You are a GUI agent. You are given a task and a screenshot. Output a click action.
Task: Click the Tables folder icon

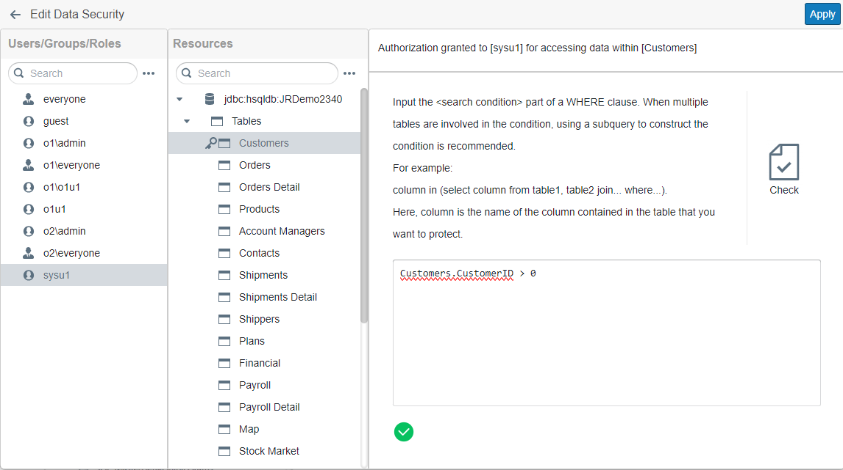[217, 121]
